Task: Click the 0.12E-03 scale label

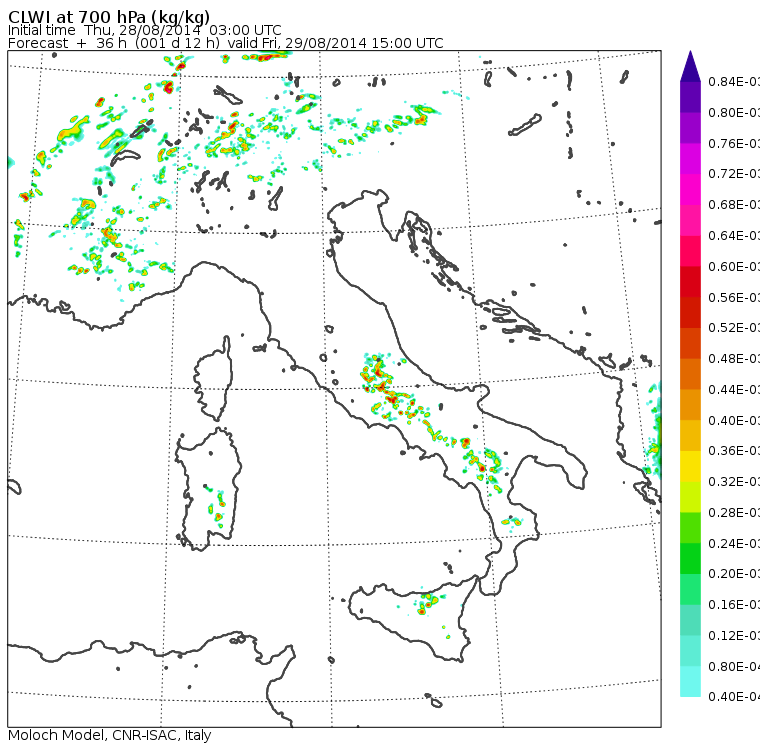Action: click(x=734, y=636)
